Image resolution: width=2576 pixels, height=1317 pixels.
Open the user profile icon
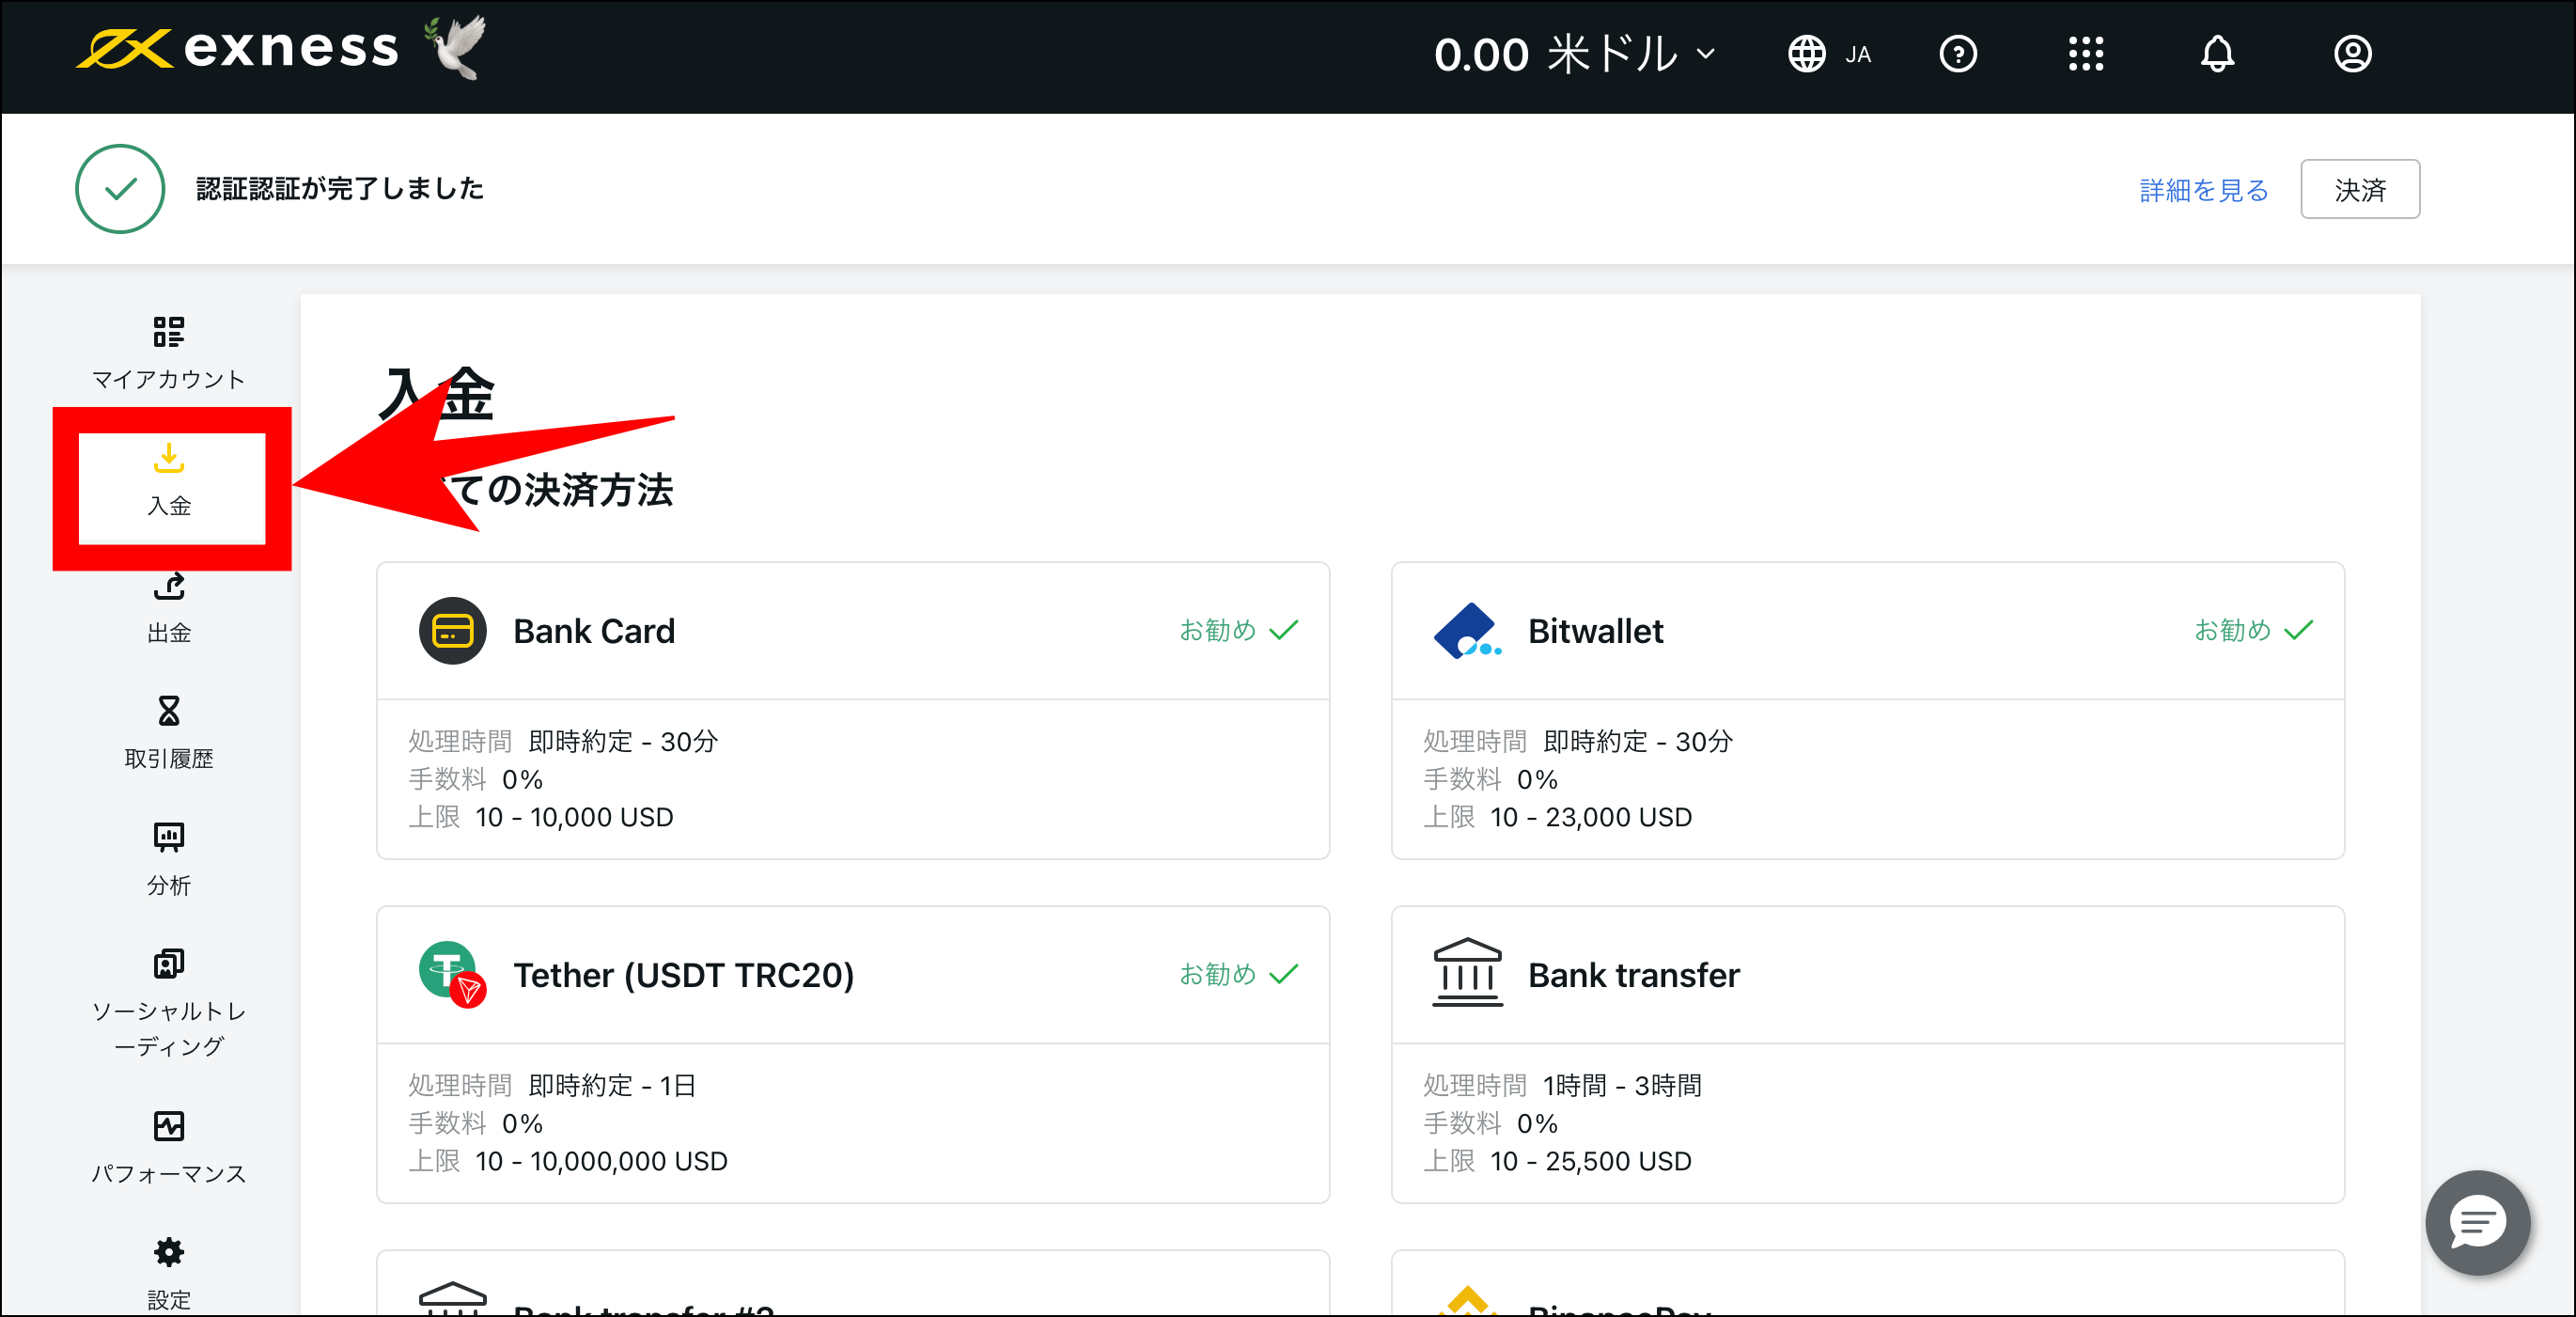point(2352,54)
